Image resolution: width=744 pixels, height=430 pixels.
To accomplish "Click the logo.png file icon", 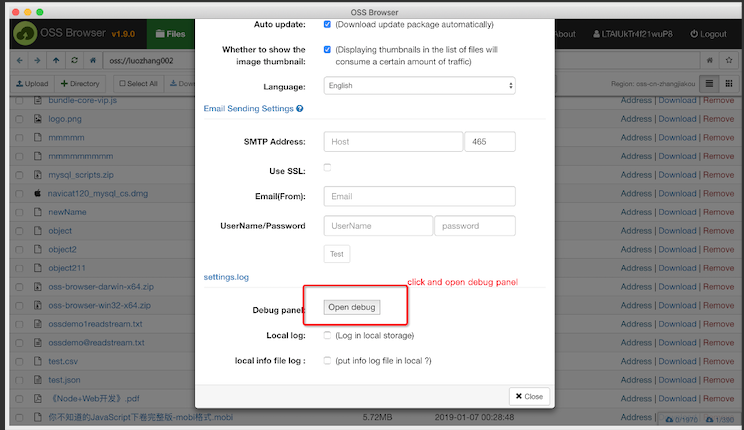I will coord(38,119).
